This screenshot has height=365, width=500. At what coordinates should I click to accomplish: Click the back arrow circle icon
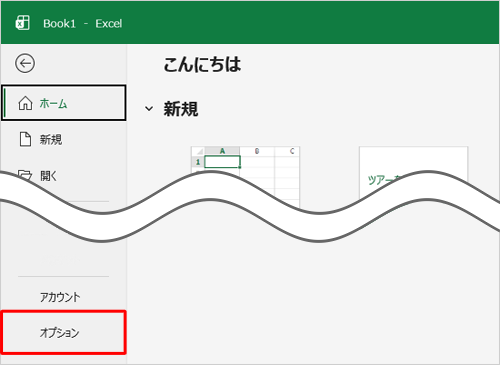[x=25, y=63]
